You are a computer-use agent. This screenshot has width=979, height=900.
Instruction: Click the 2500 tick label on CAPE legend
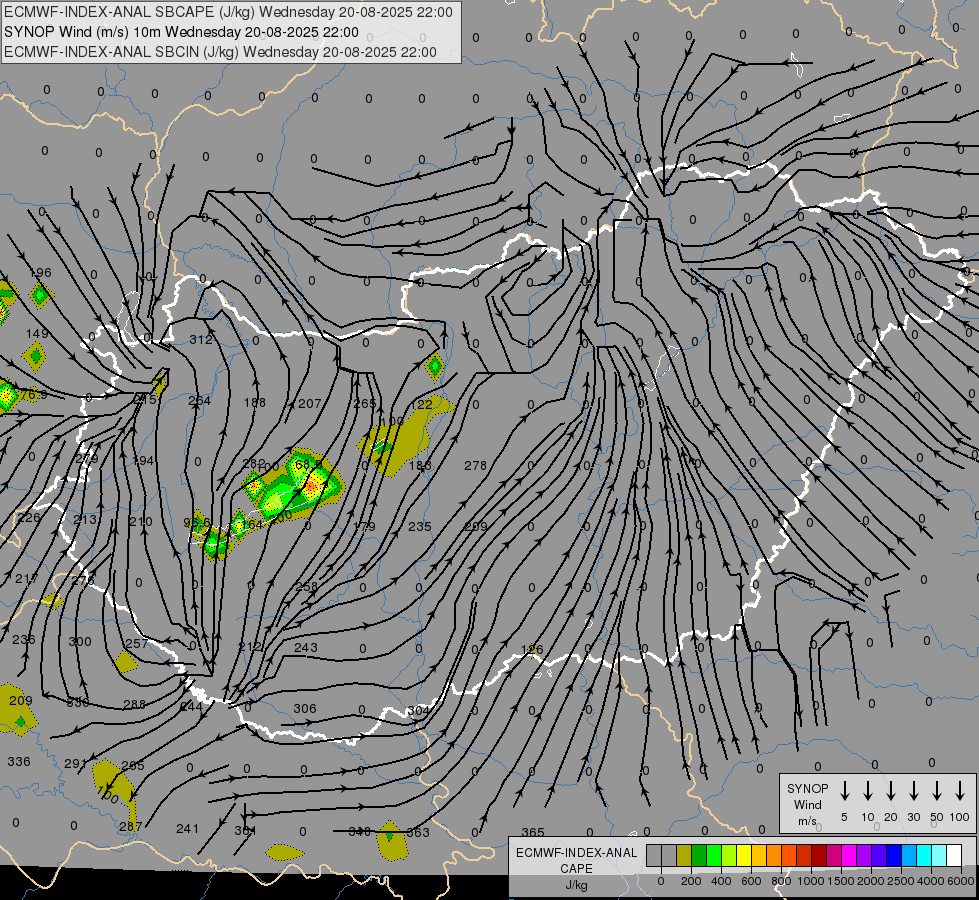click(901, 881)
